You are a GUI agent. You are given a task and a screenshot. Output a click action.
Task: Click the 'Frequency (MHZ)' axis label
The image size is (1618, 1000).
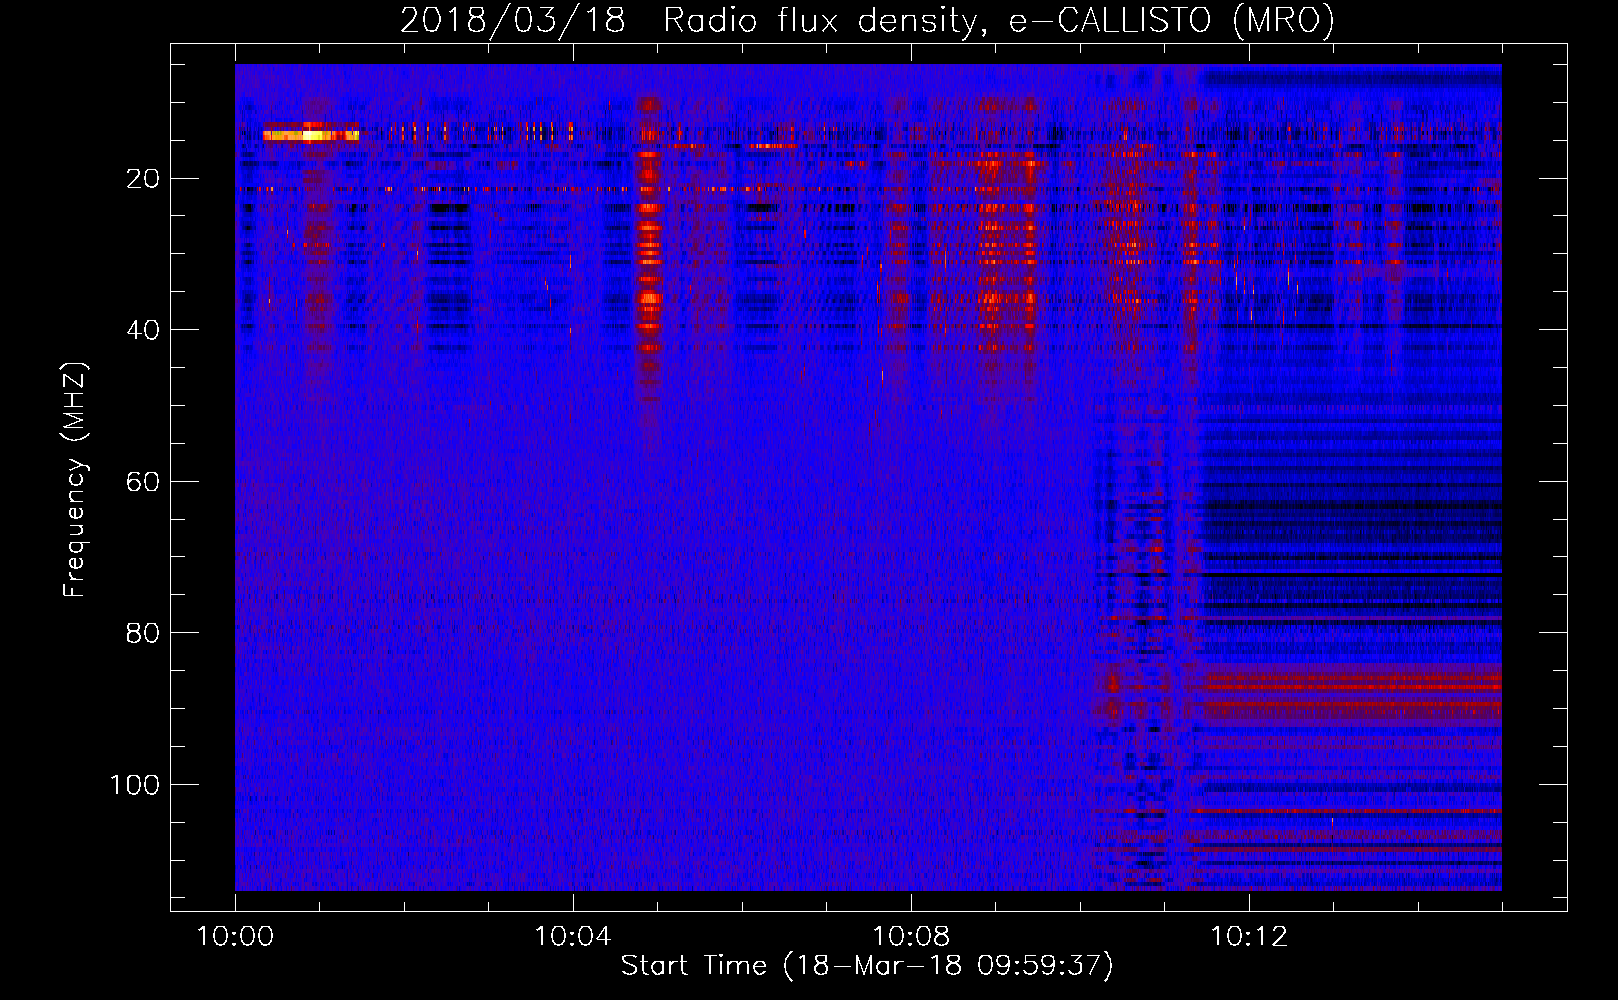click(x=75, y=480)
